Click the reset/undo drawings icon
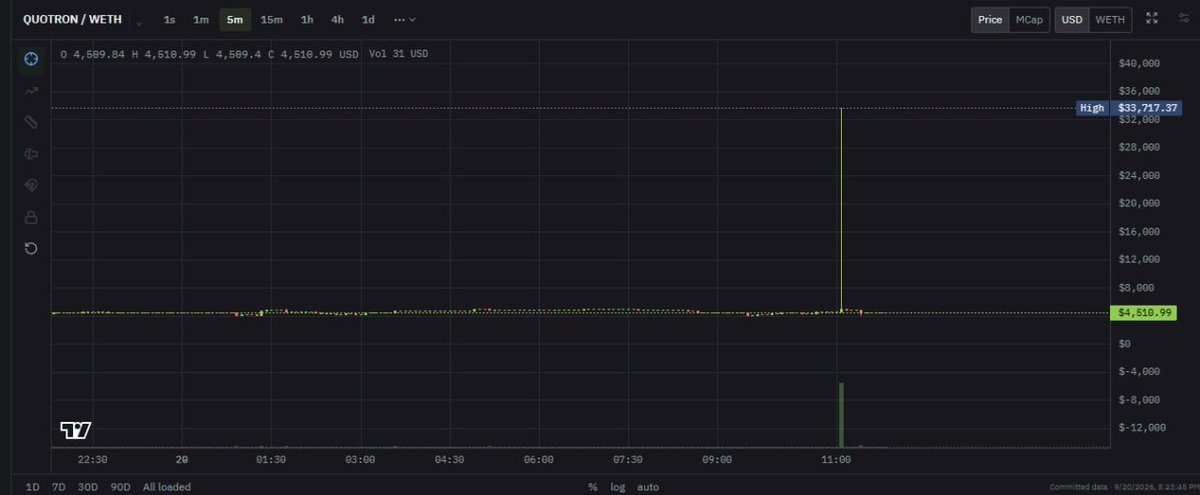 click(x=31, y=248)
